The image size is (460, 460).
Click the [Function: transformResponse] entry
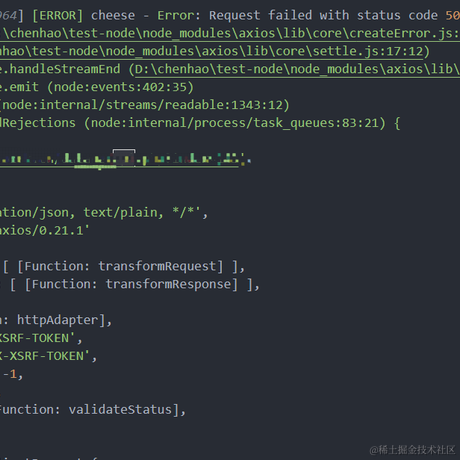tap(131, 285)
